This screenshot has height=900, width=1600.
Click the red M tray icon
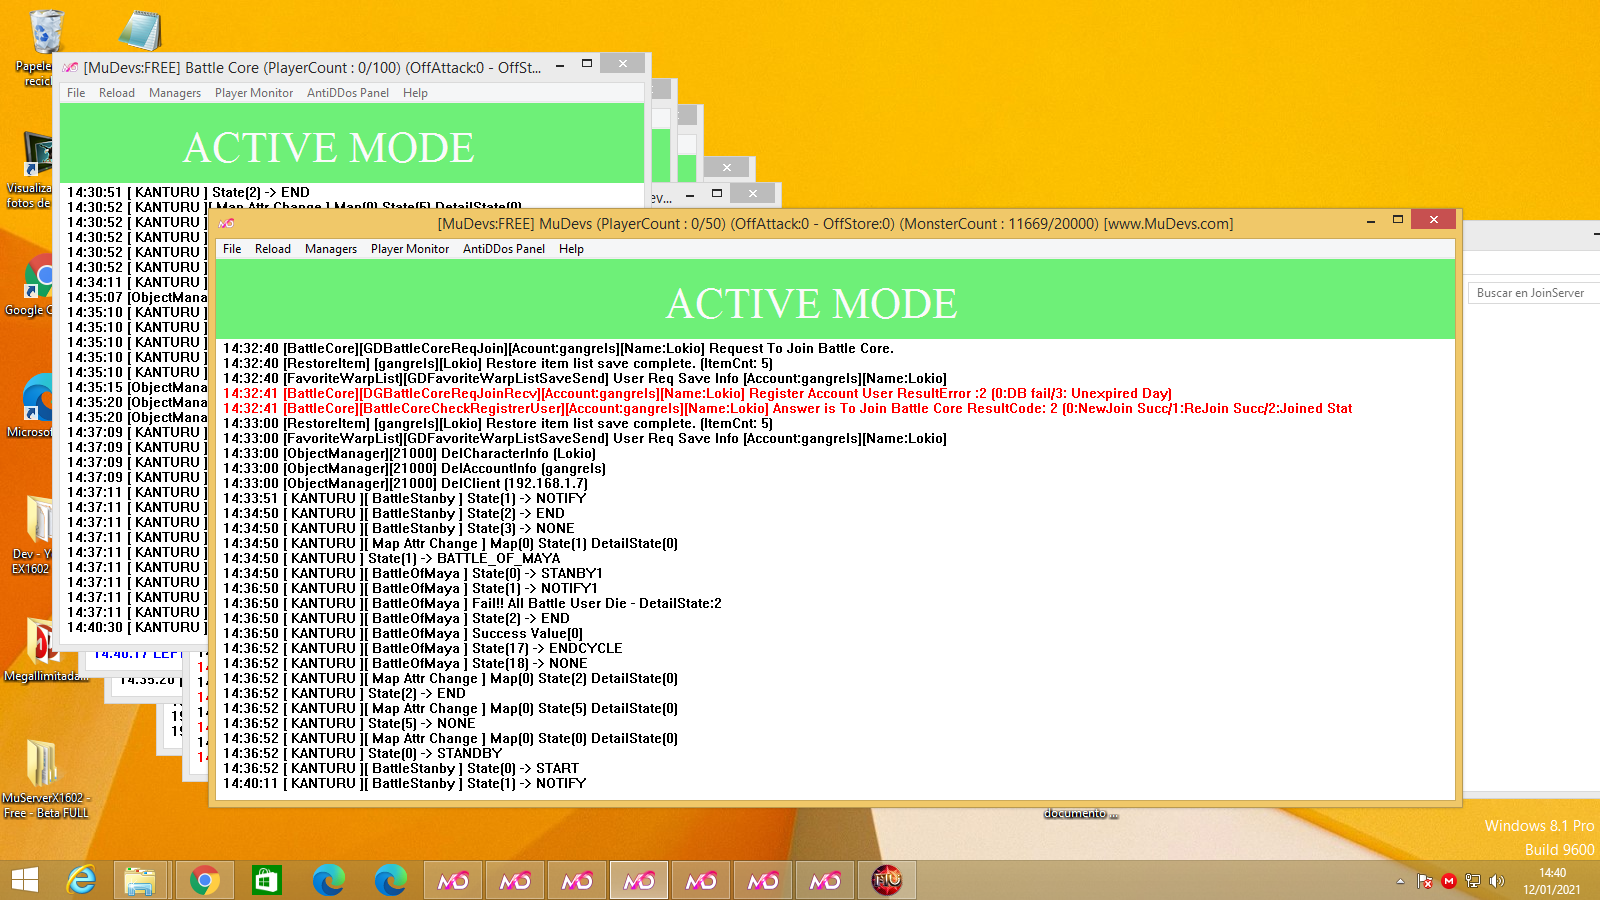[1448, 881]
